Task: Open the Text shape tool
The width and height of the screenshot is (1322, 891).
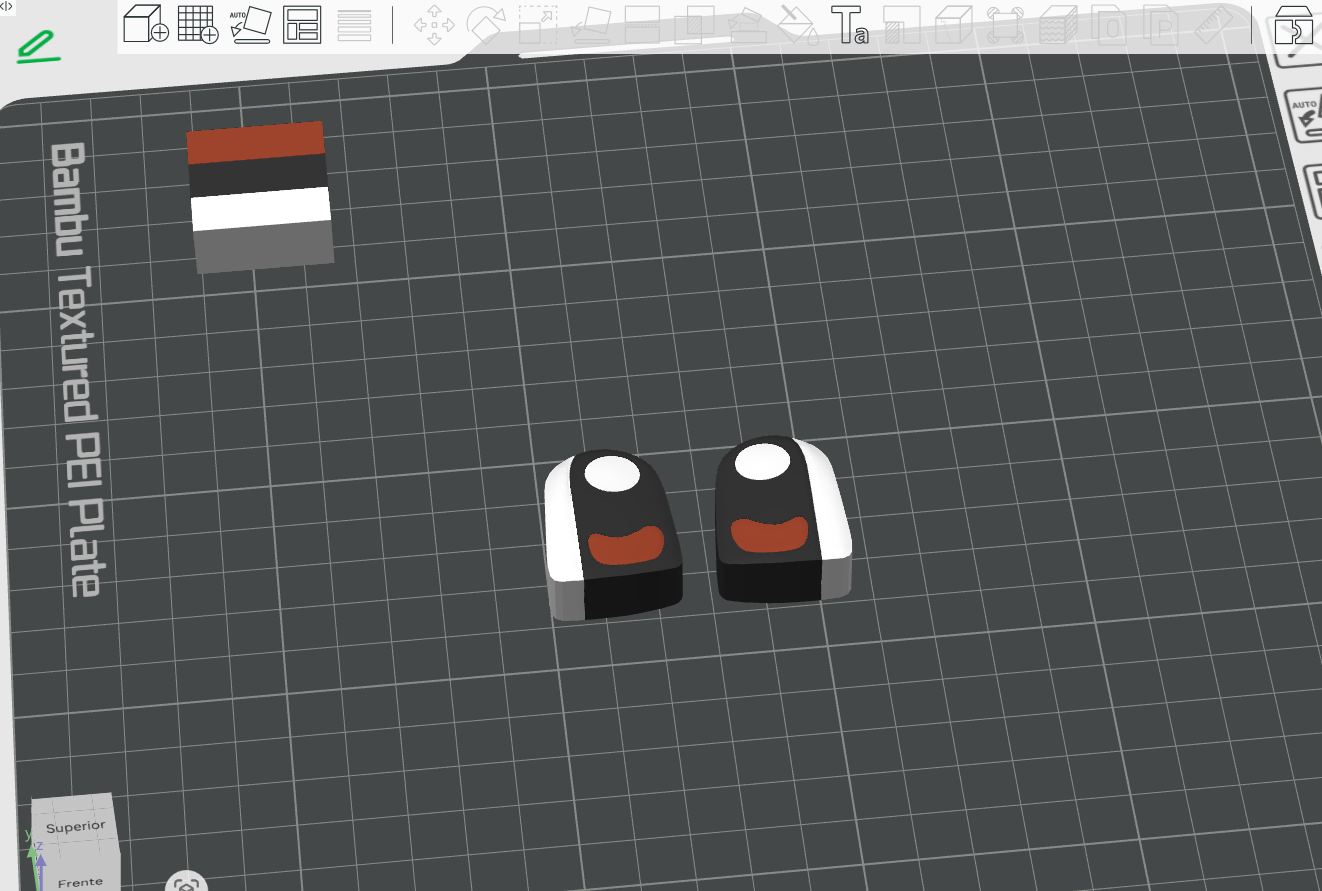Action: point(849,25)
